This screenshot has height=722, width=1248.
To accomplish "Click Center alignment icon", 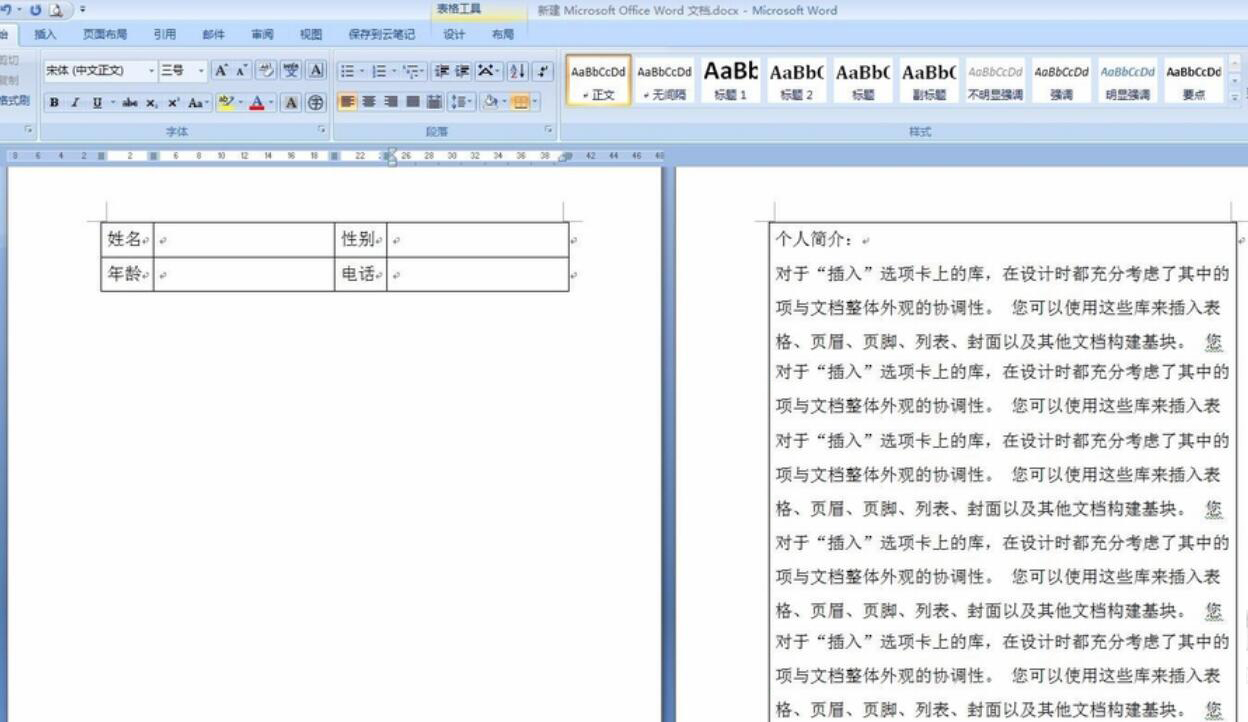I will [369, 103].
